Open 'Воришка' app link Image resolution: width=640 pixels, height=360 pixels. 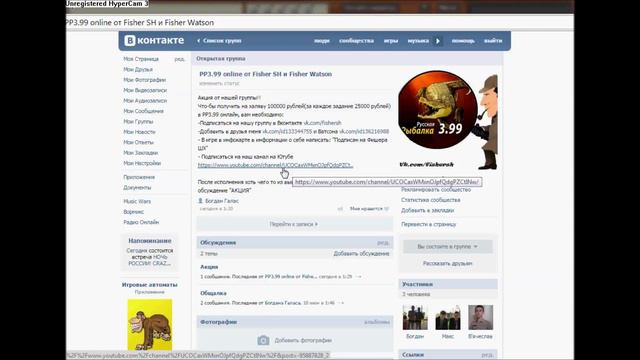pos(133,212)
